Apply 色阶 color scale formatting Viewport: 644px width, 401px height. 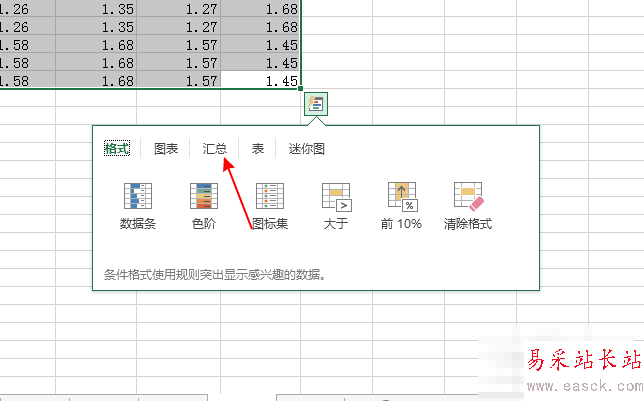204,205
